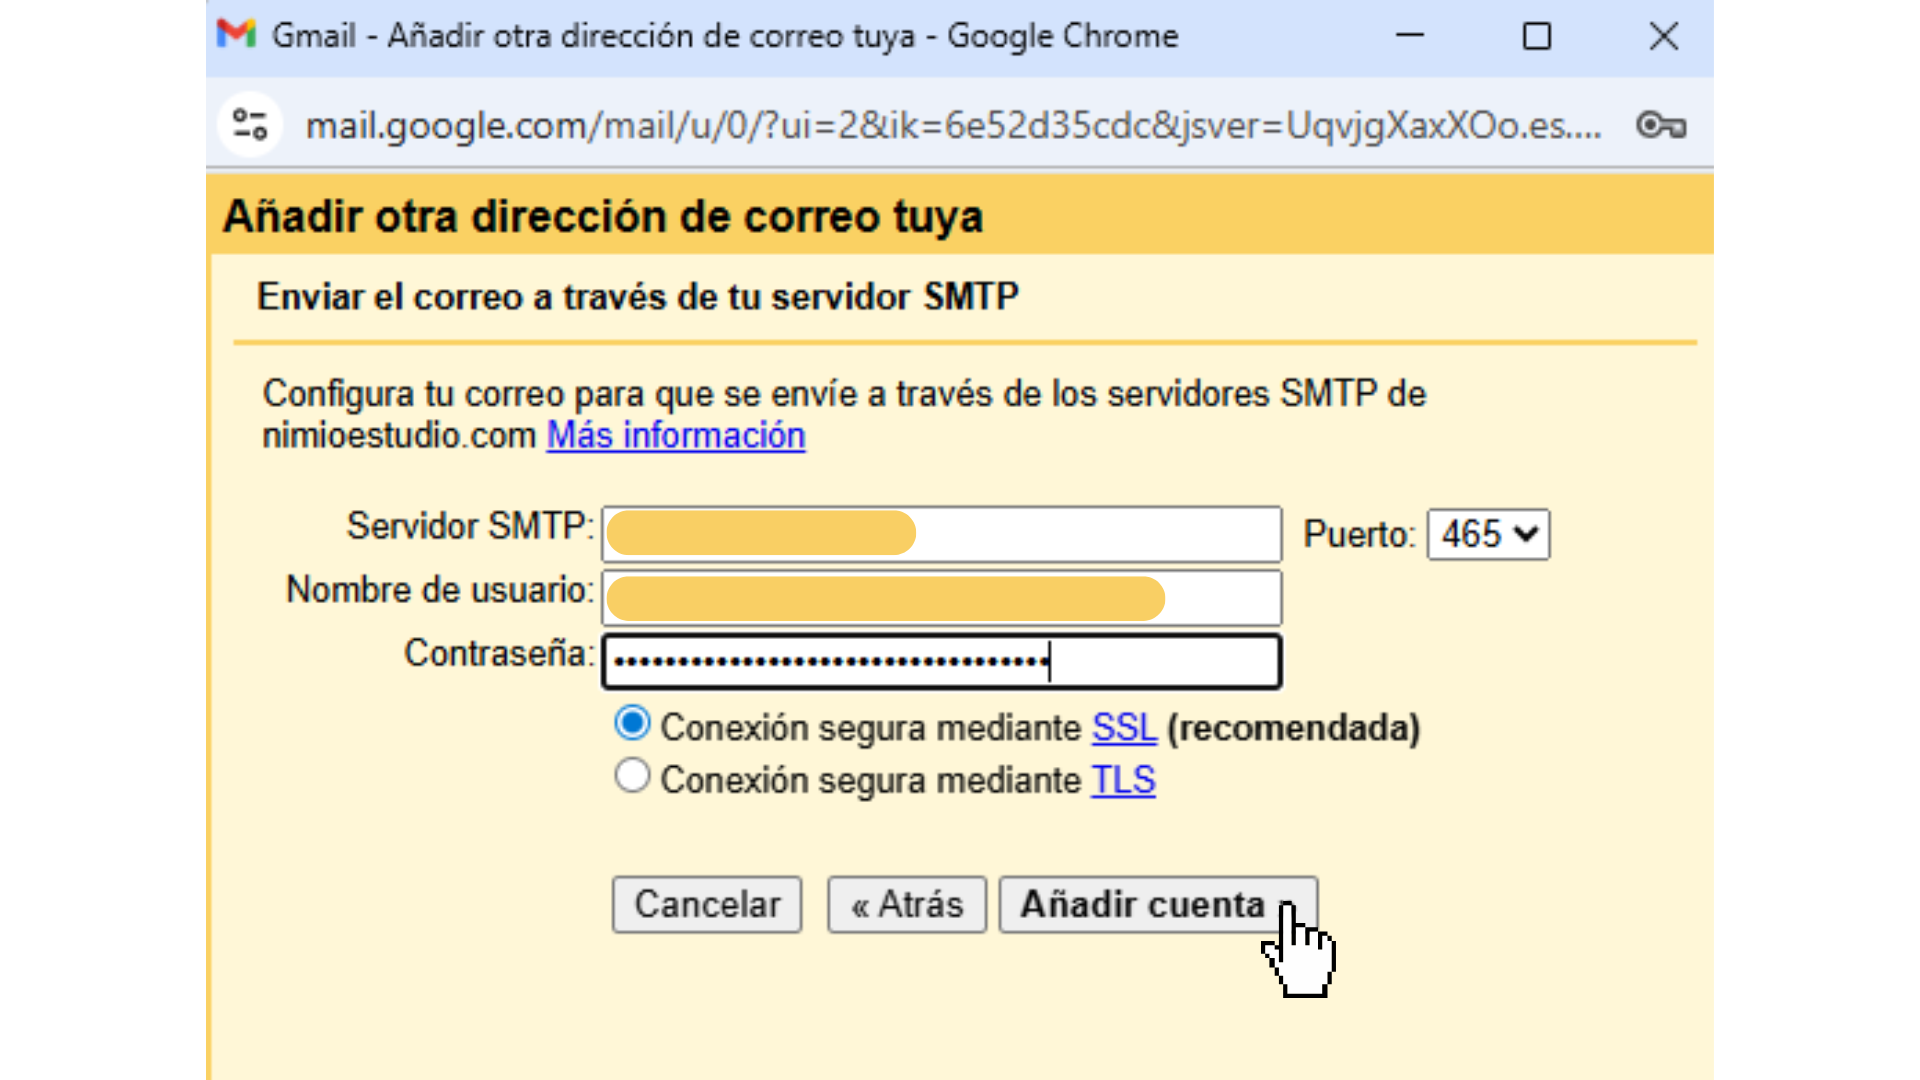Close the Chrome window

(1663, 36)
